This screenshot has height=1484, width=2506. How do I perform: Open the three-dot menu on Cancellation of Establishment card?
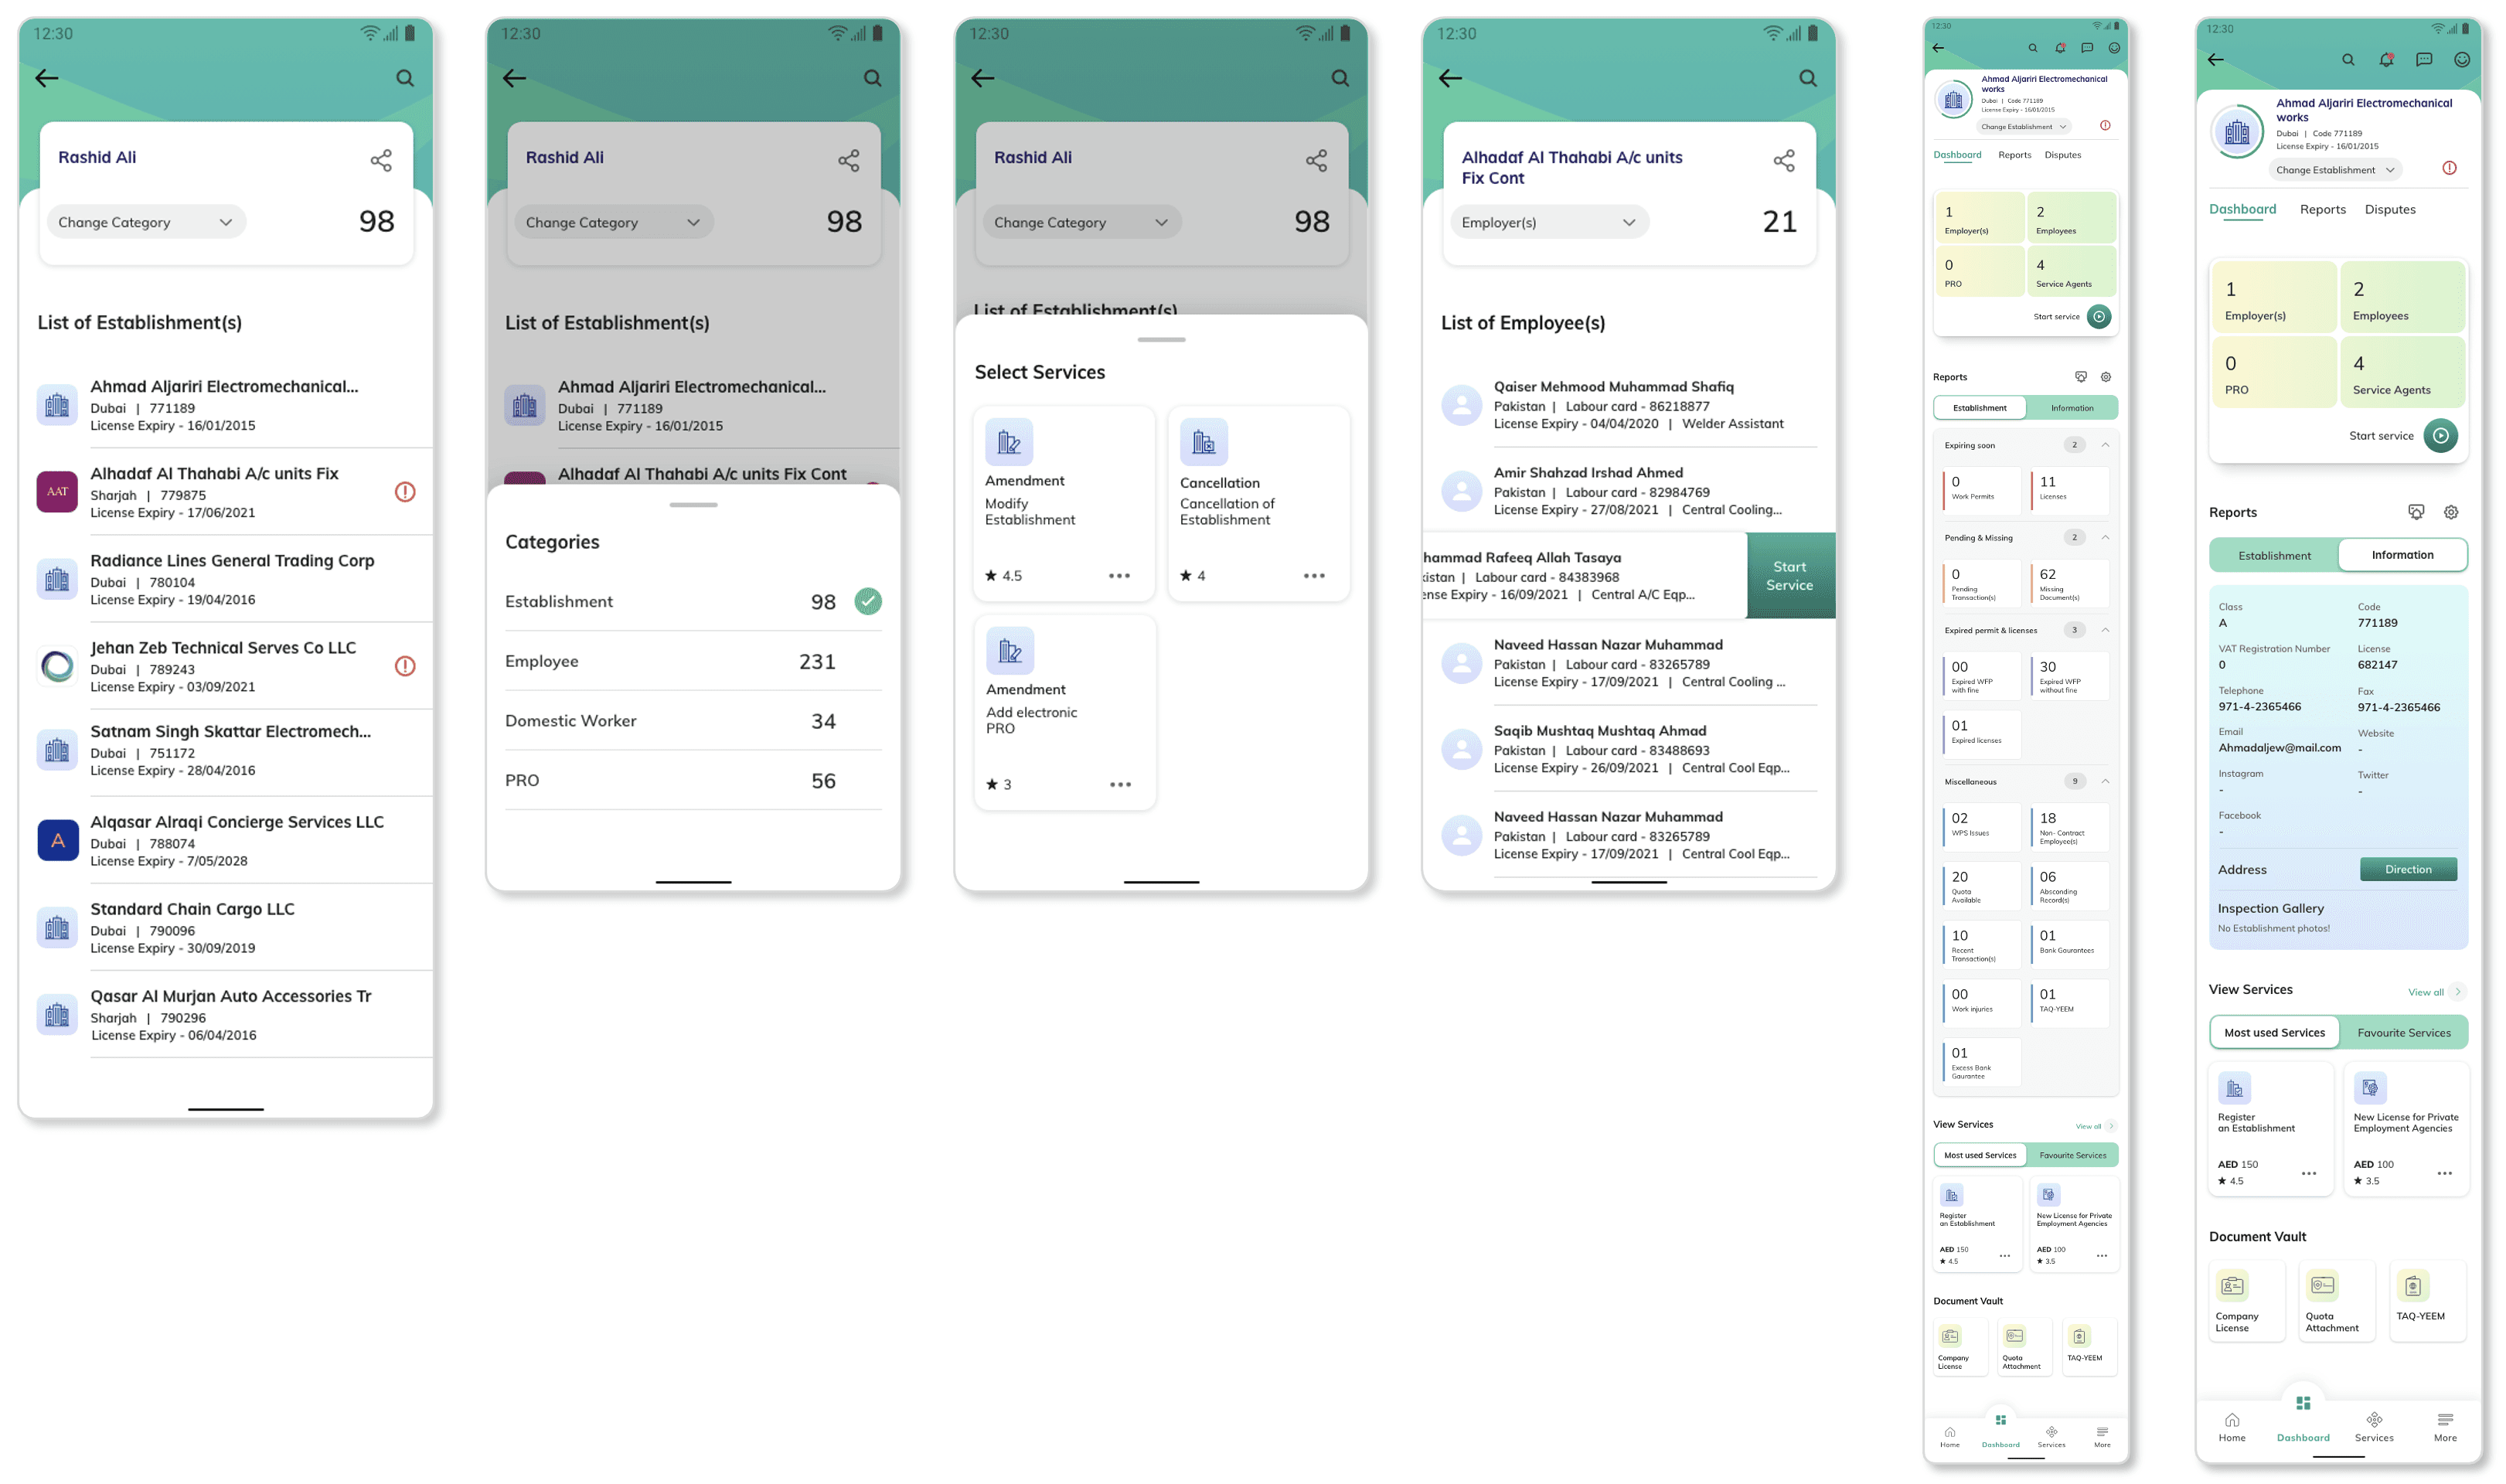(x=1314, y=576)
